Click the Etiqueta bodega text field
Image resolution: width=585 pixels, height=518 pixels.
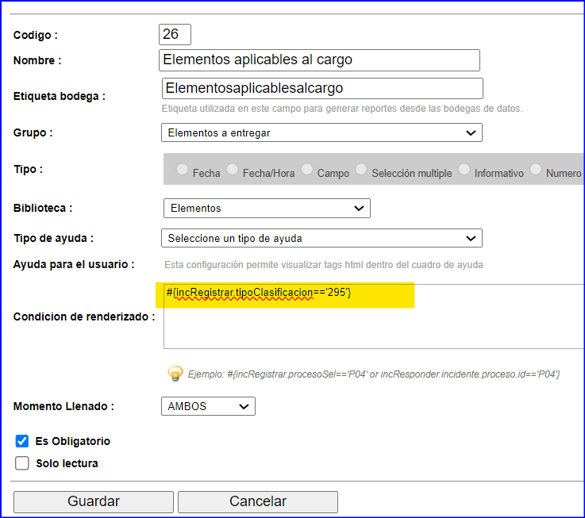(x=323, y=88)
